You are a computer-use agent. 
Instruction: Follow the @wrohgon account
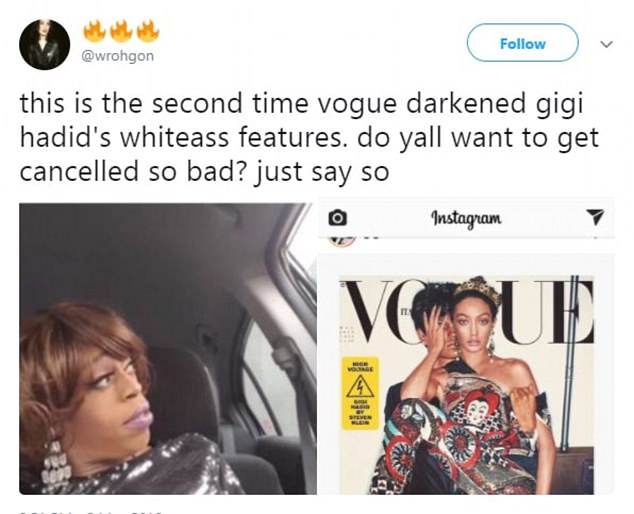[x=522, y=43]
